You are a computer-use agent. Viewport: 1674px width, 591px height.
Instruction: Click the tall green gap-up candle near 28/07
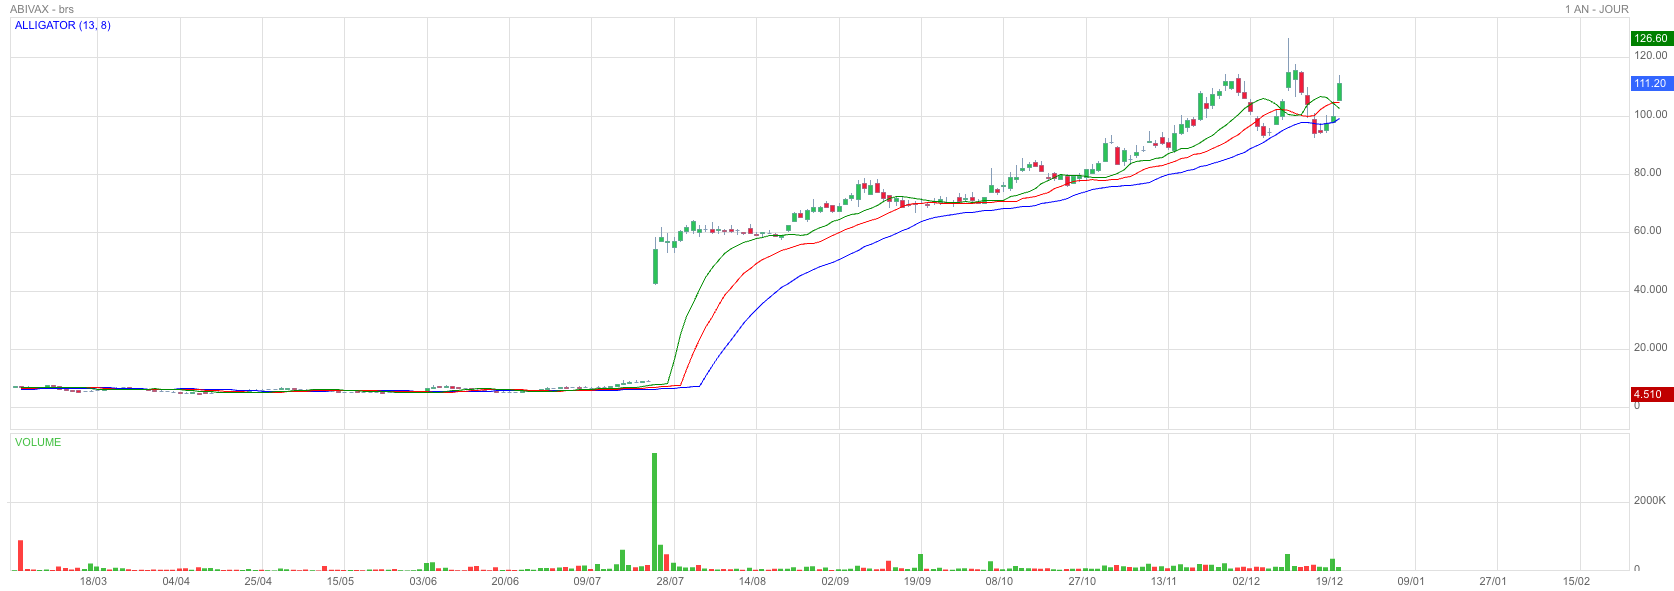coord(655,265)
